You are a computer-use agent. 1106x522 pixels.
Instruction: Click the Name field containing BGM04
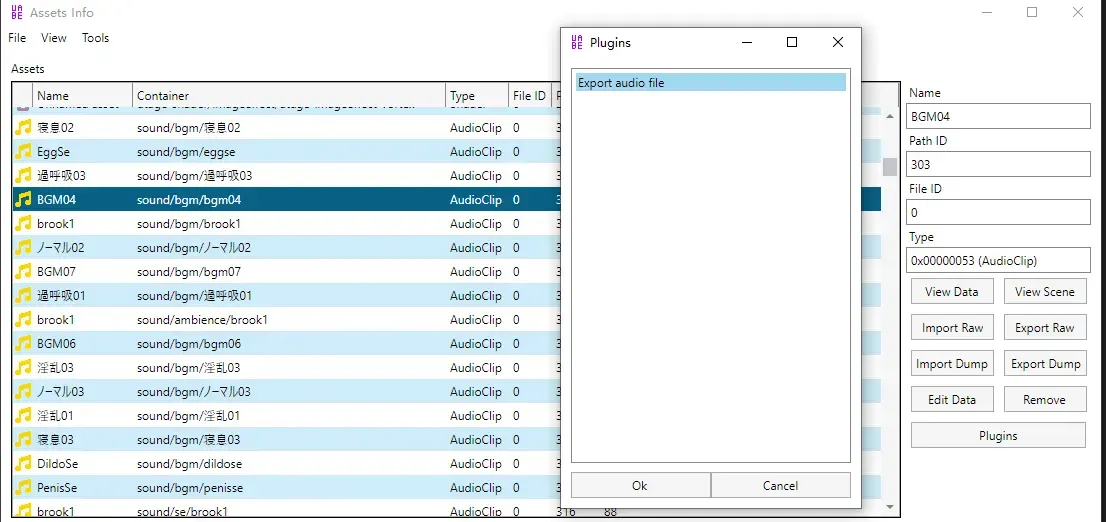998,116
